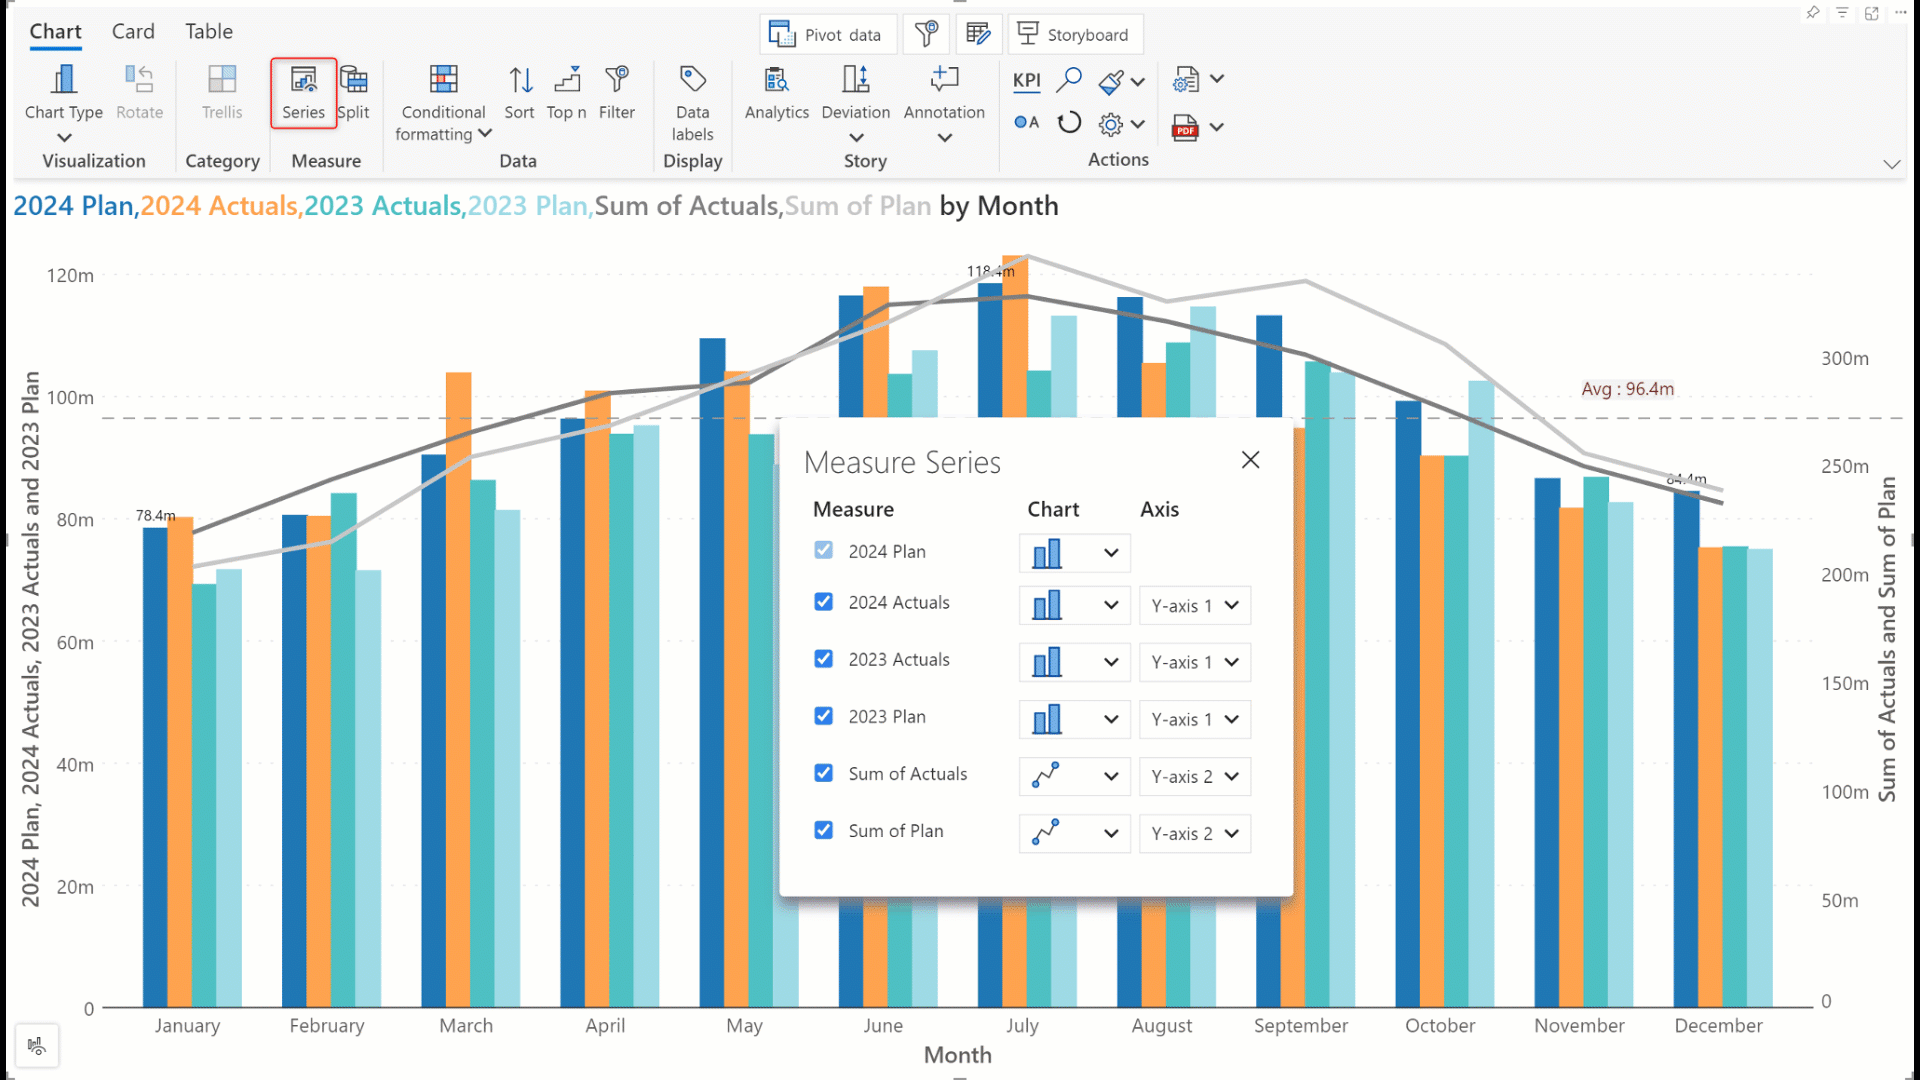Click the reset refresh arrow icon
Screen dimensions: 1920x1080
tap(1069, 123)
